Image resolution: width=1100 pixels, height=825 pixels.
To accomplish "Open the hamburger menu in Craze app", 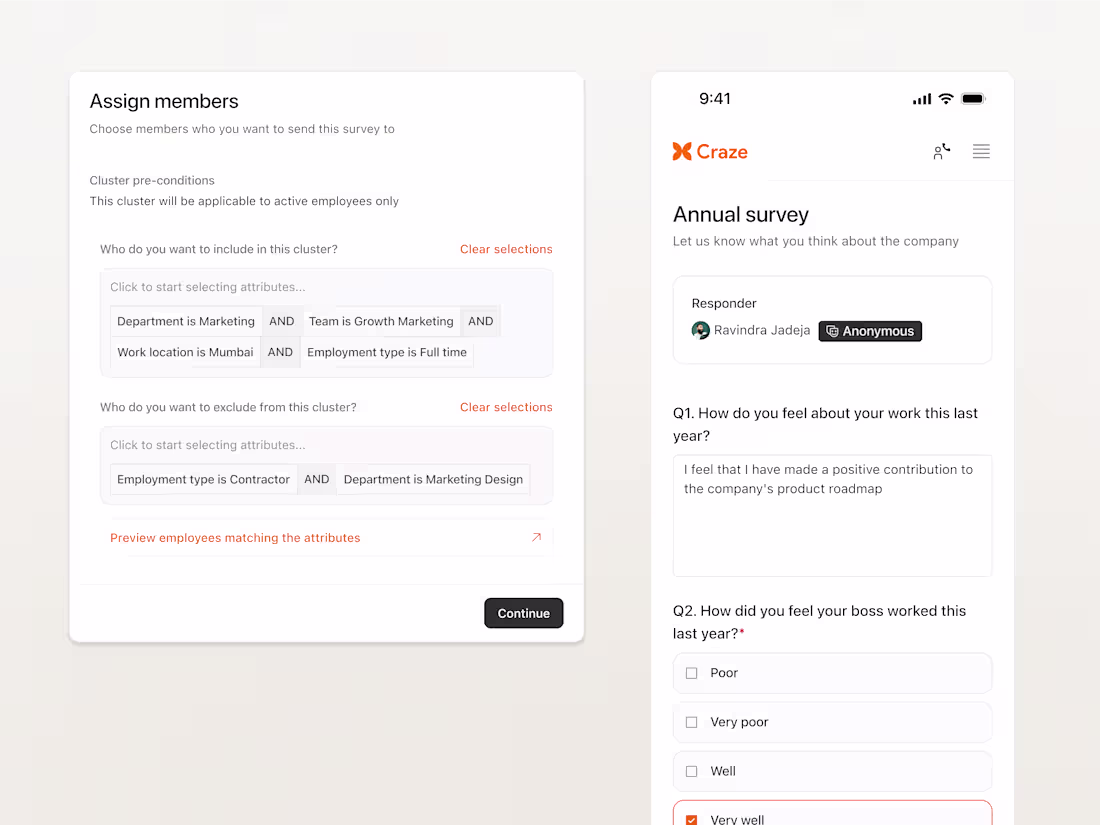I will coord(981,151).
